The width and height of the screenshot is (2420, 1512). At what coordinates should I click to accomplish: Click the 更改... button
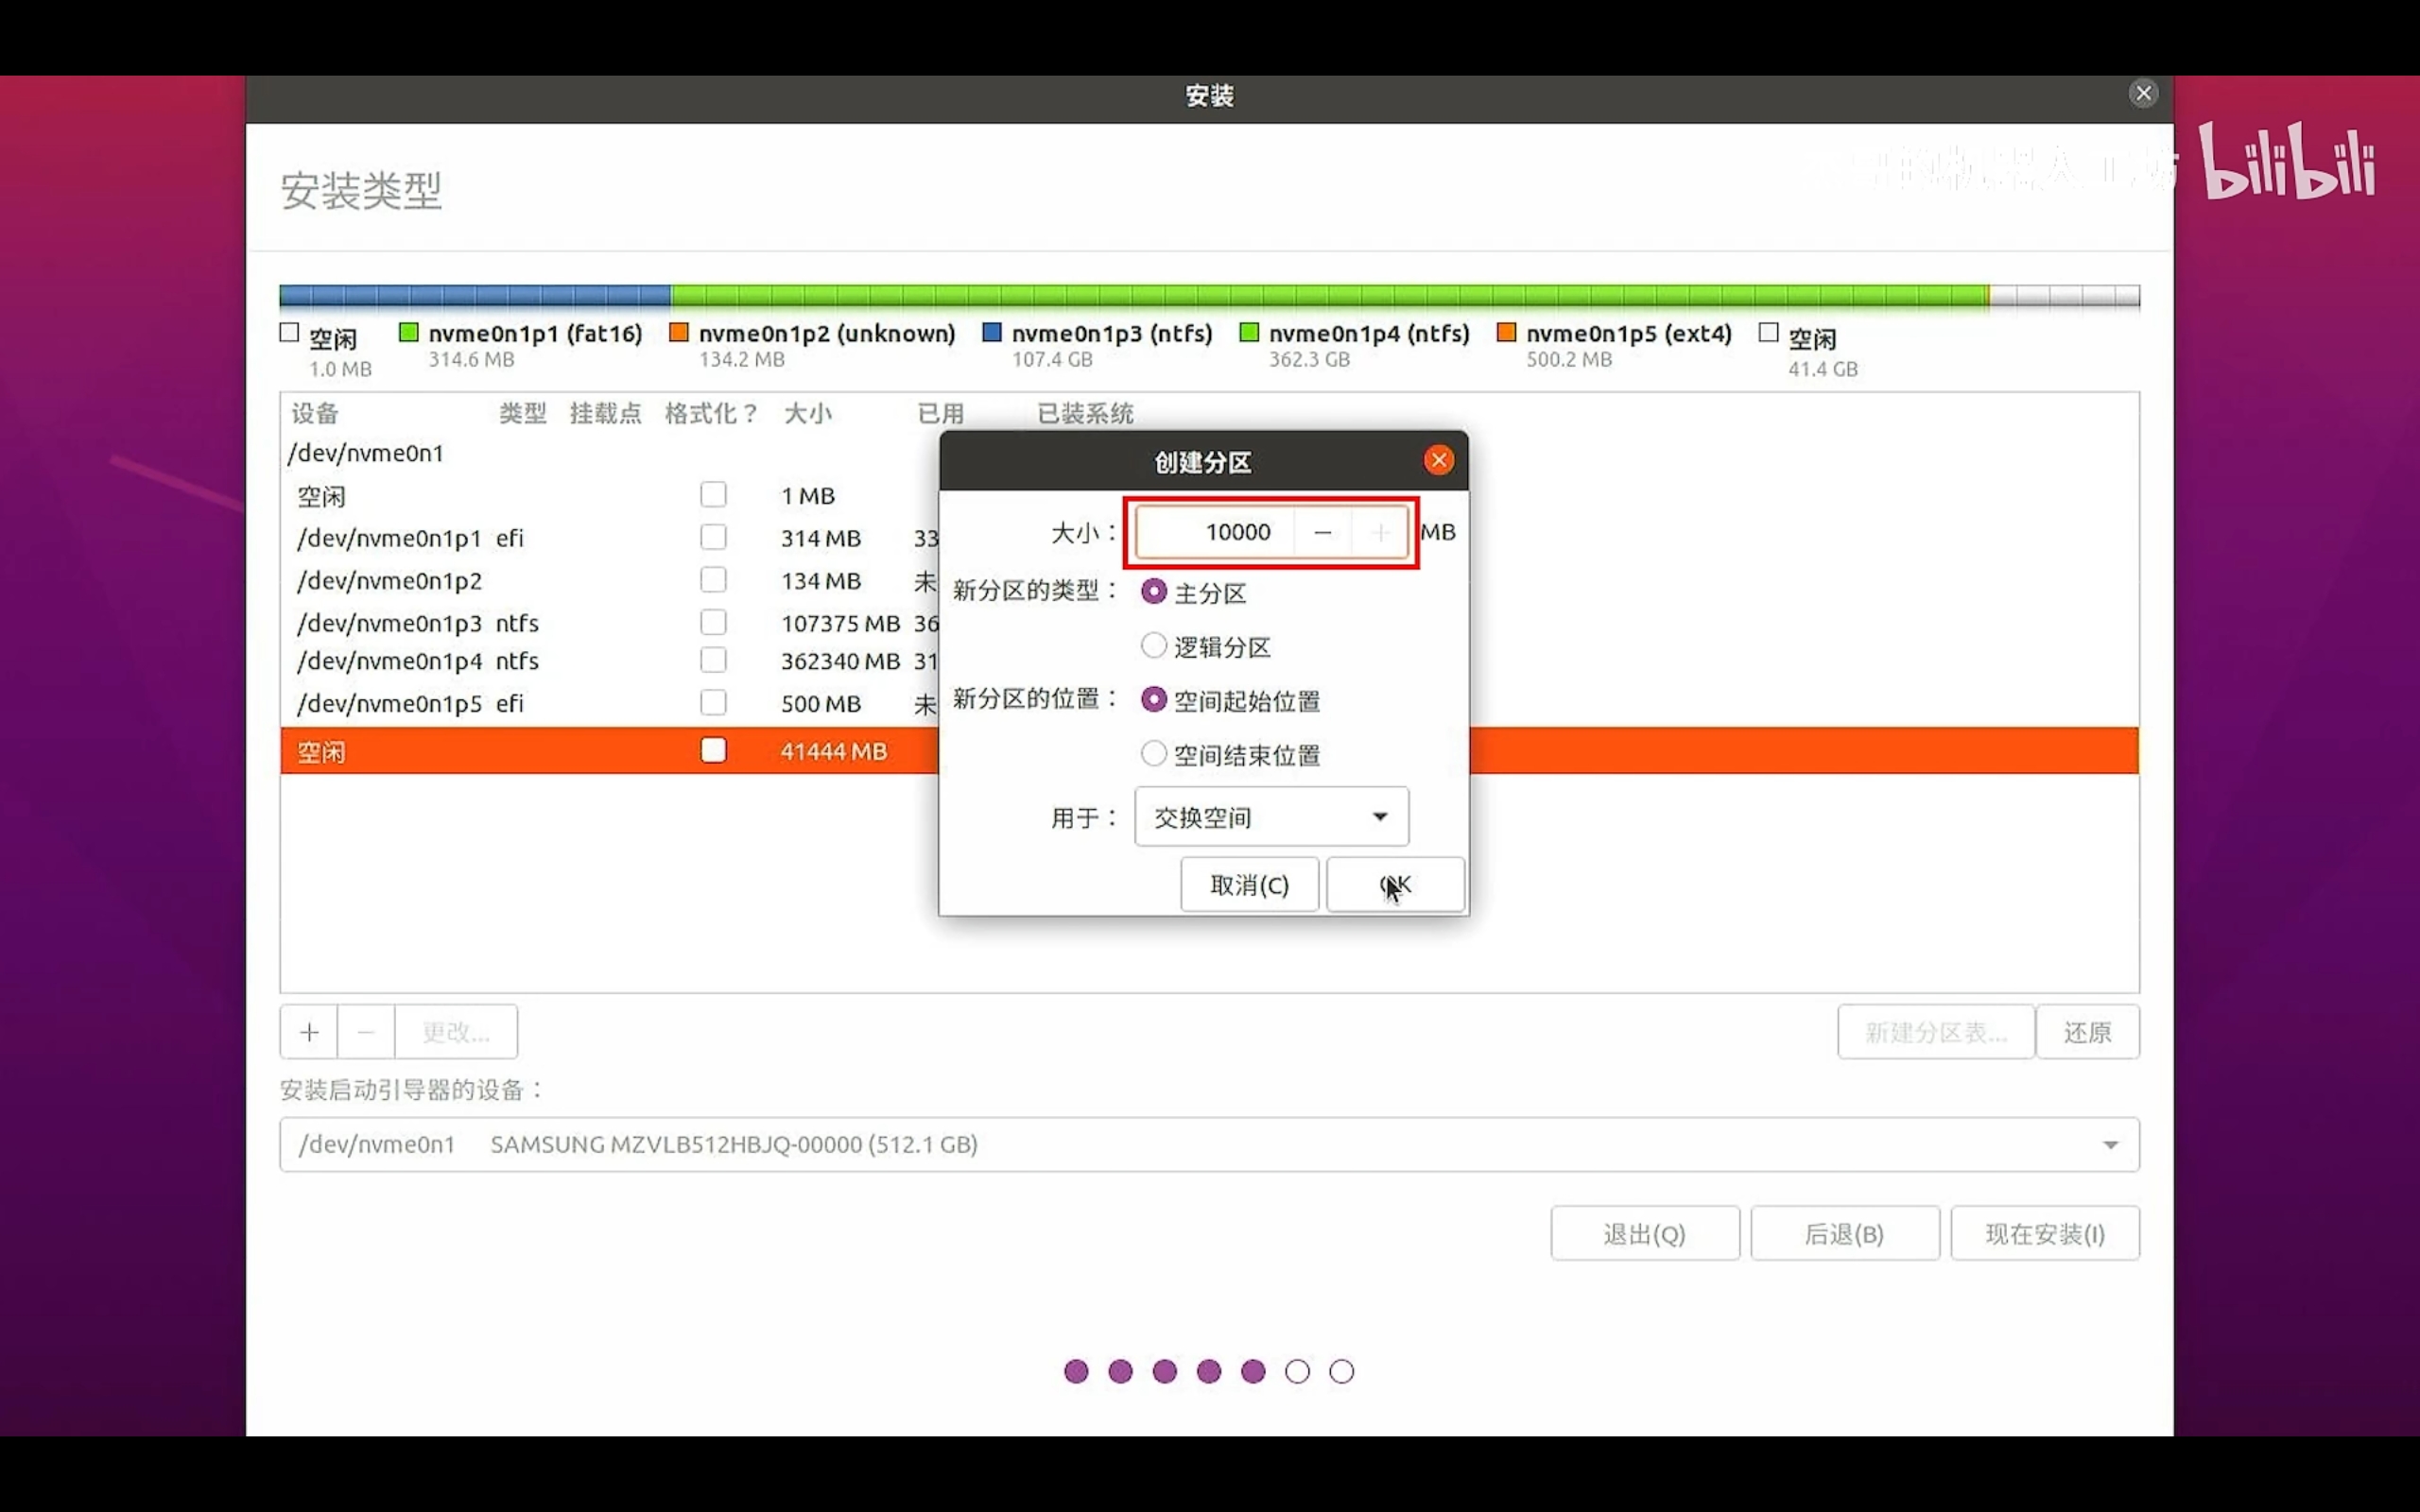[x=456, y=1032]
